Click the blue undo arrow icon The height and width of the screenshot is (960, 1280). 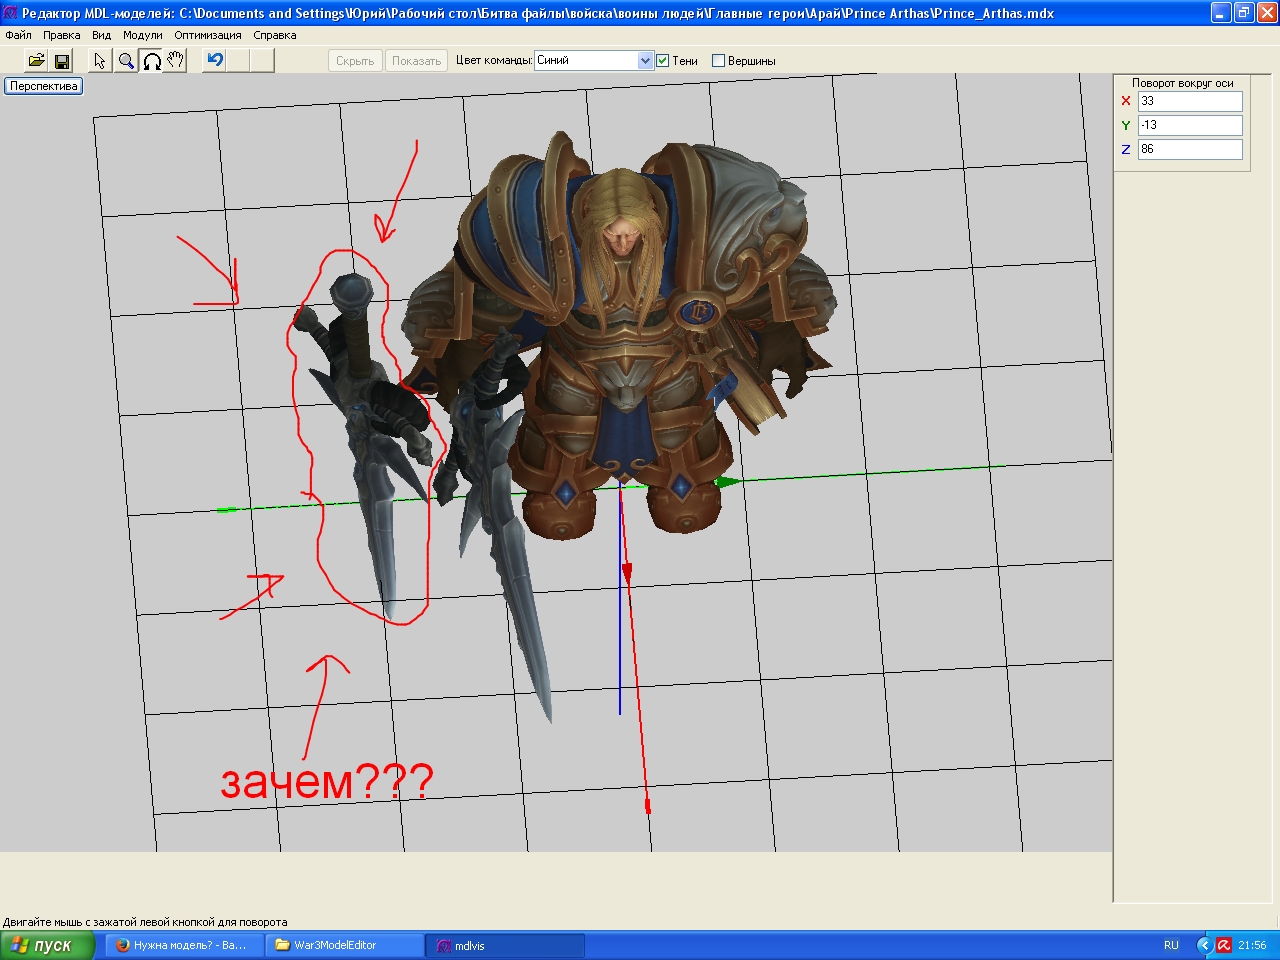(215, 60)
